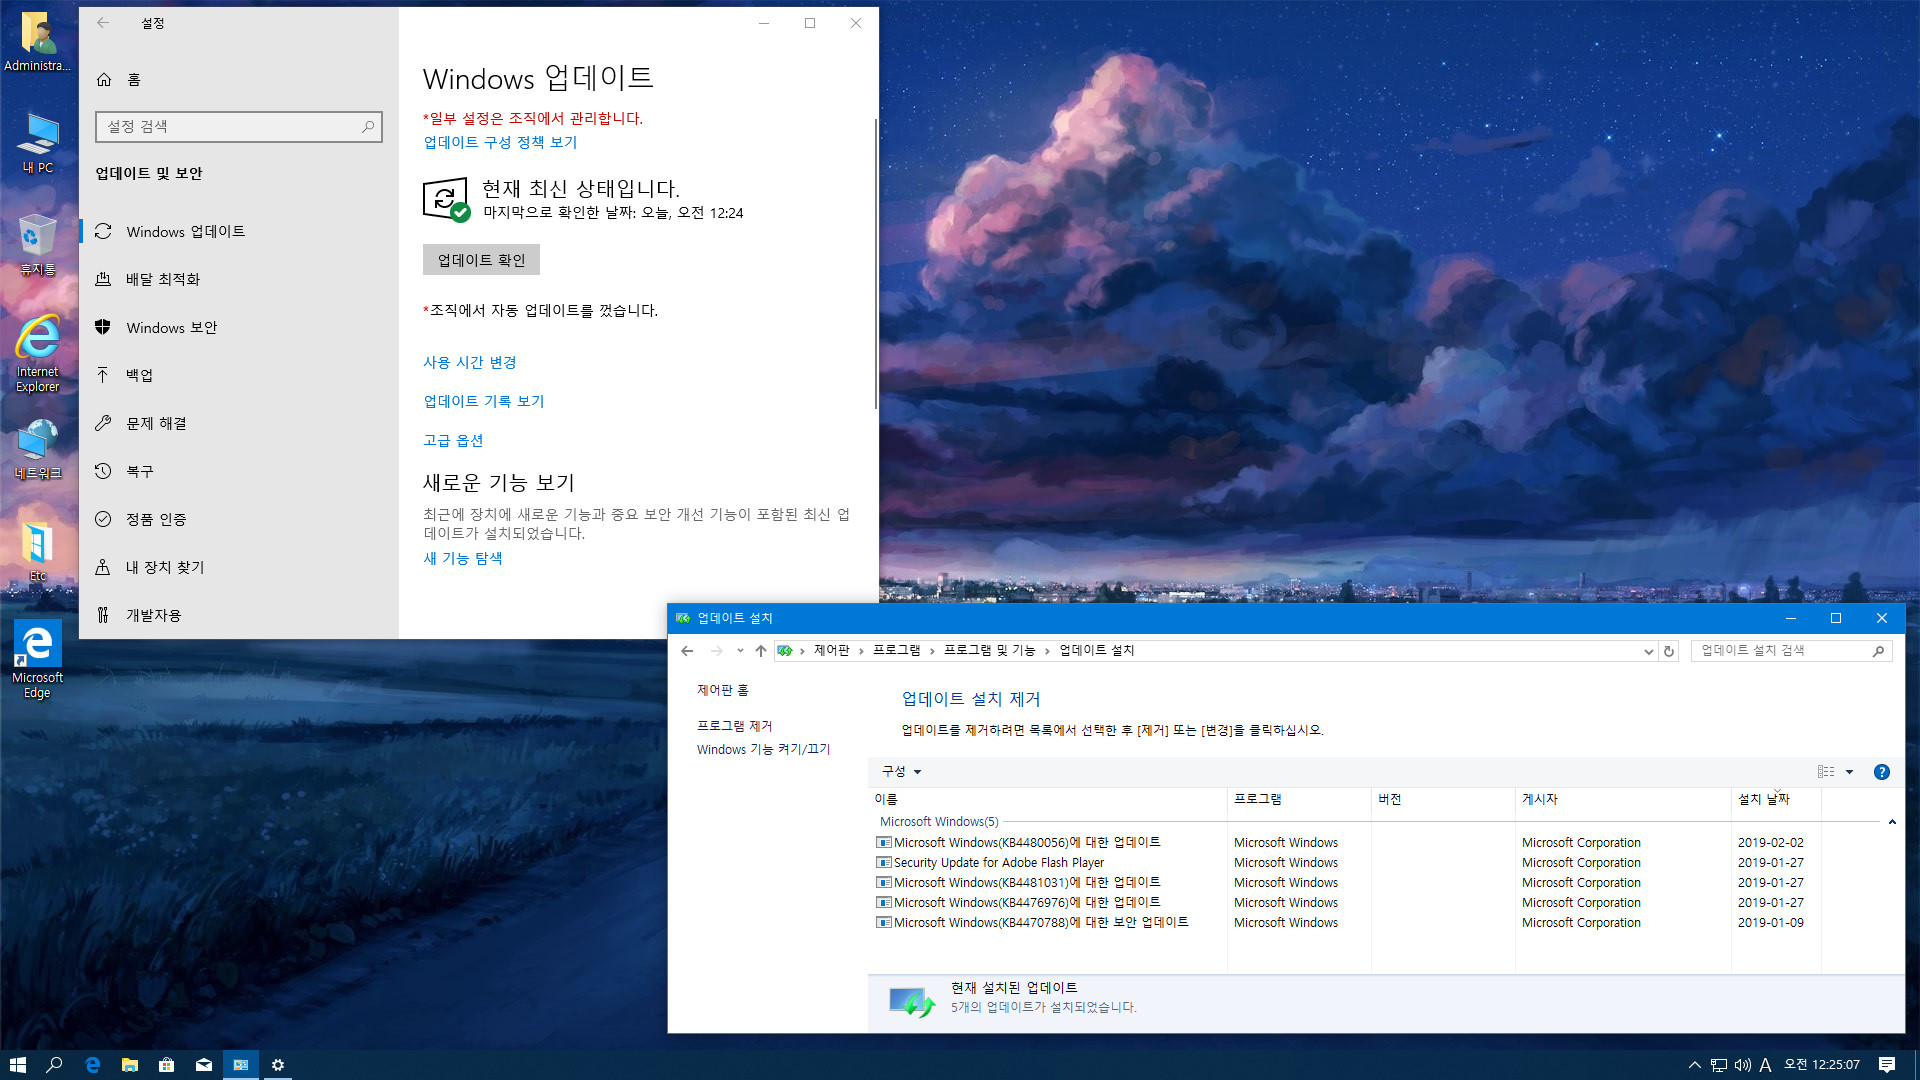Screen dimensions: 1920x1080
Task: Select the 내 PC desktop icon
Action: click(x=38, y=143)
